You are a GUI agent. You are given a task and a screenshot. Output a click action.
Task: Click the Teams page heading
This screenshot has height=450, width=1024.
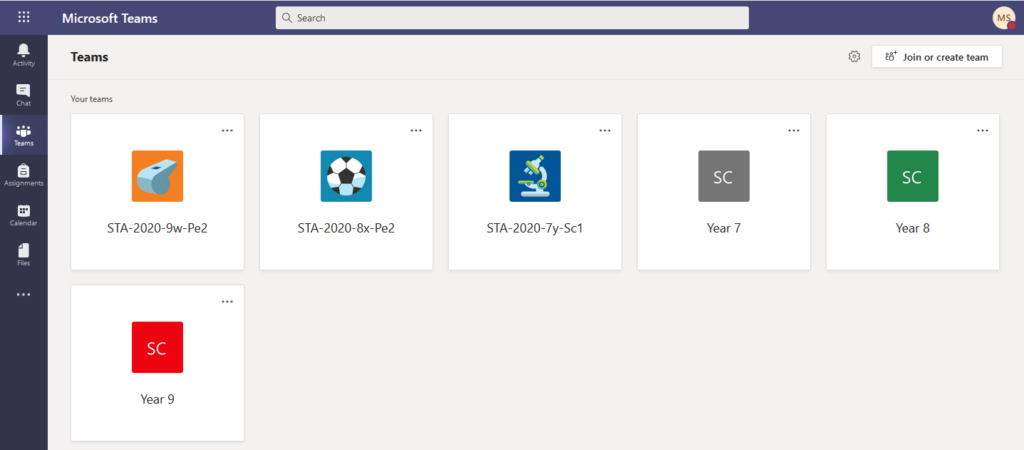tap(89, 57)
